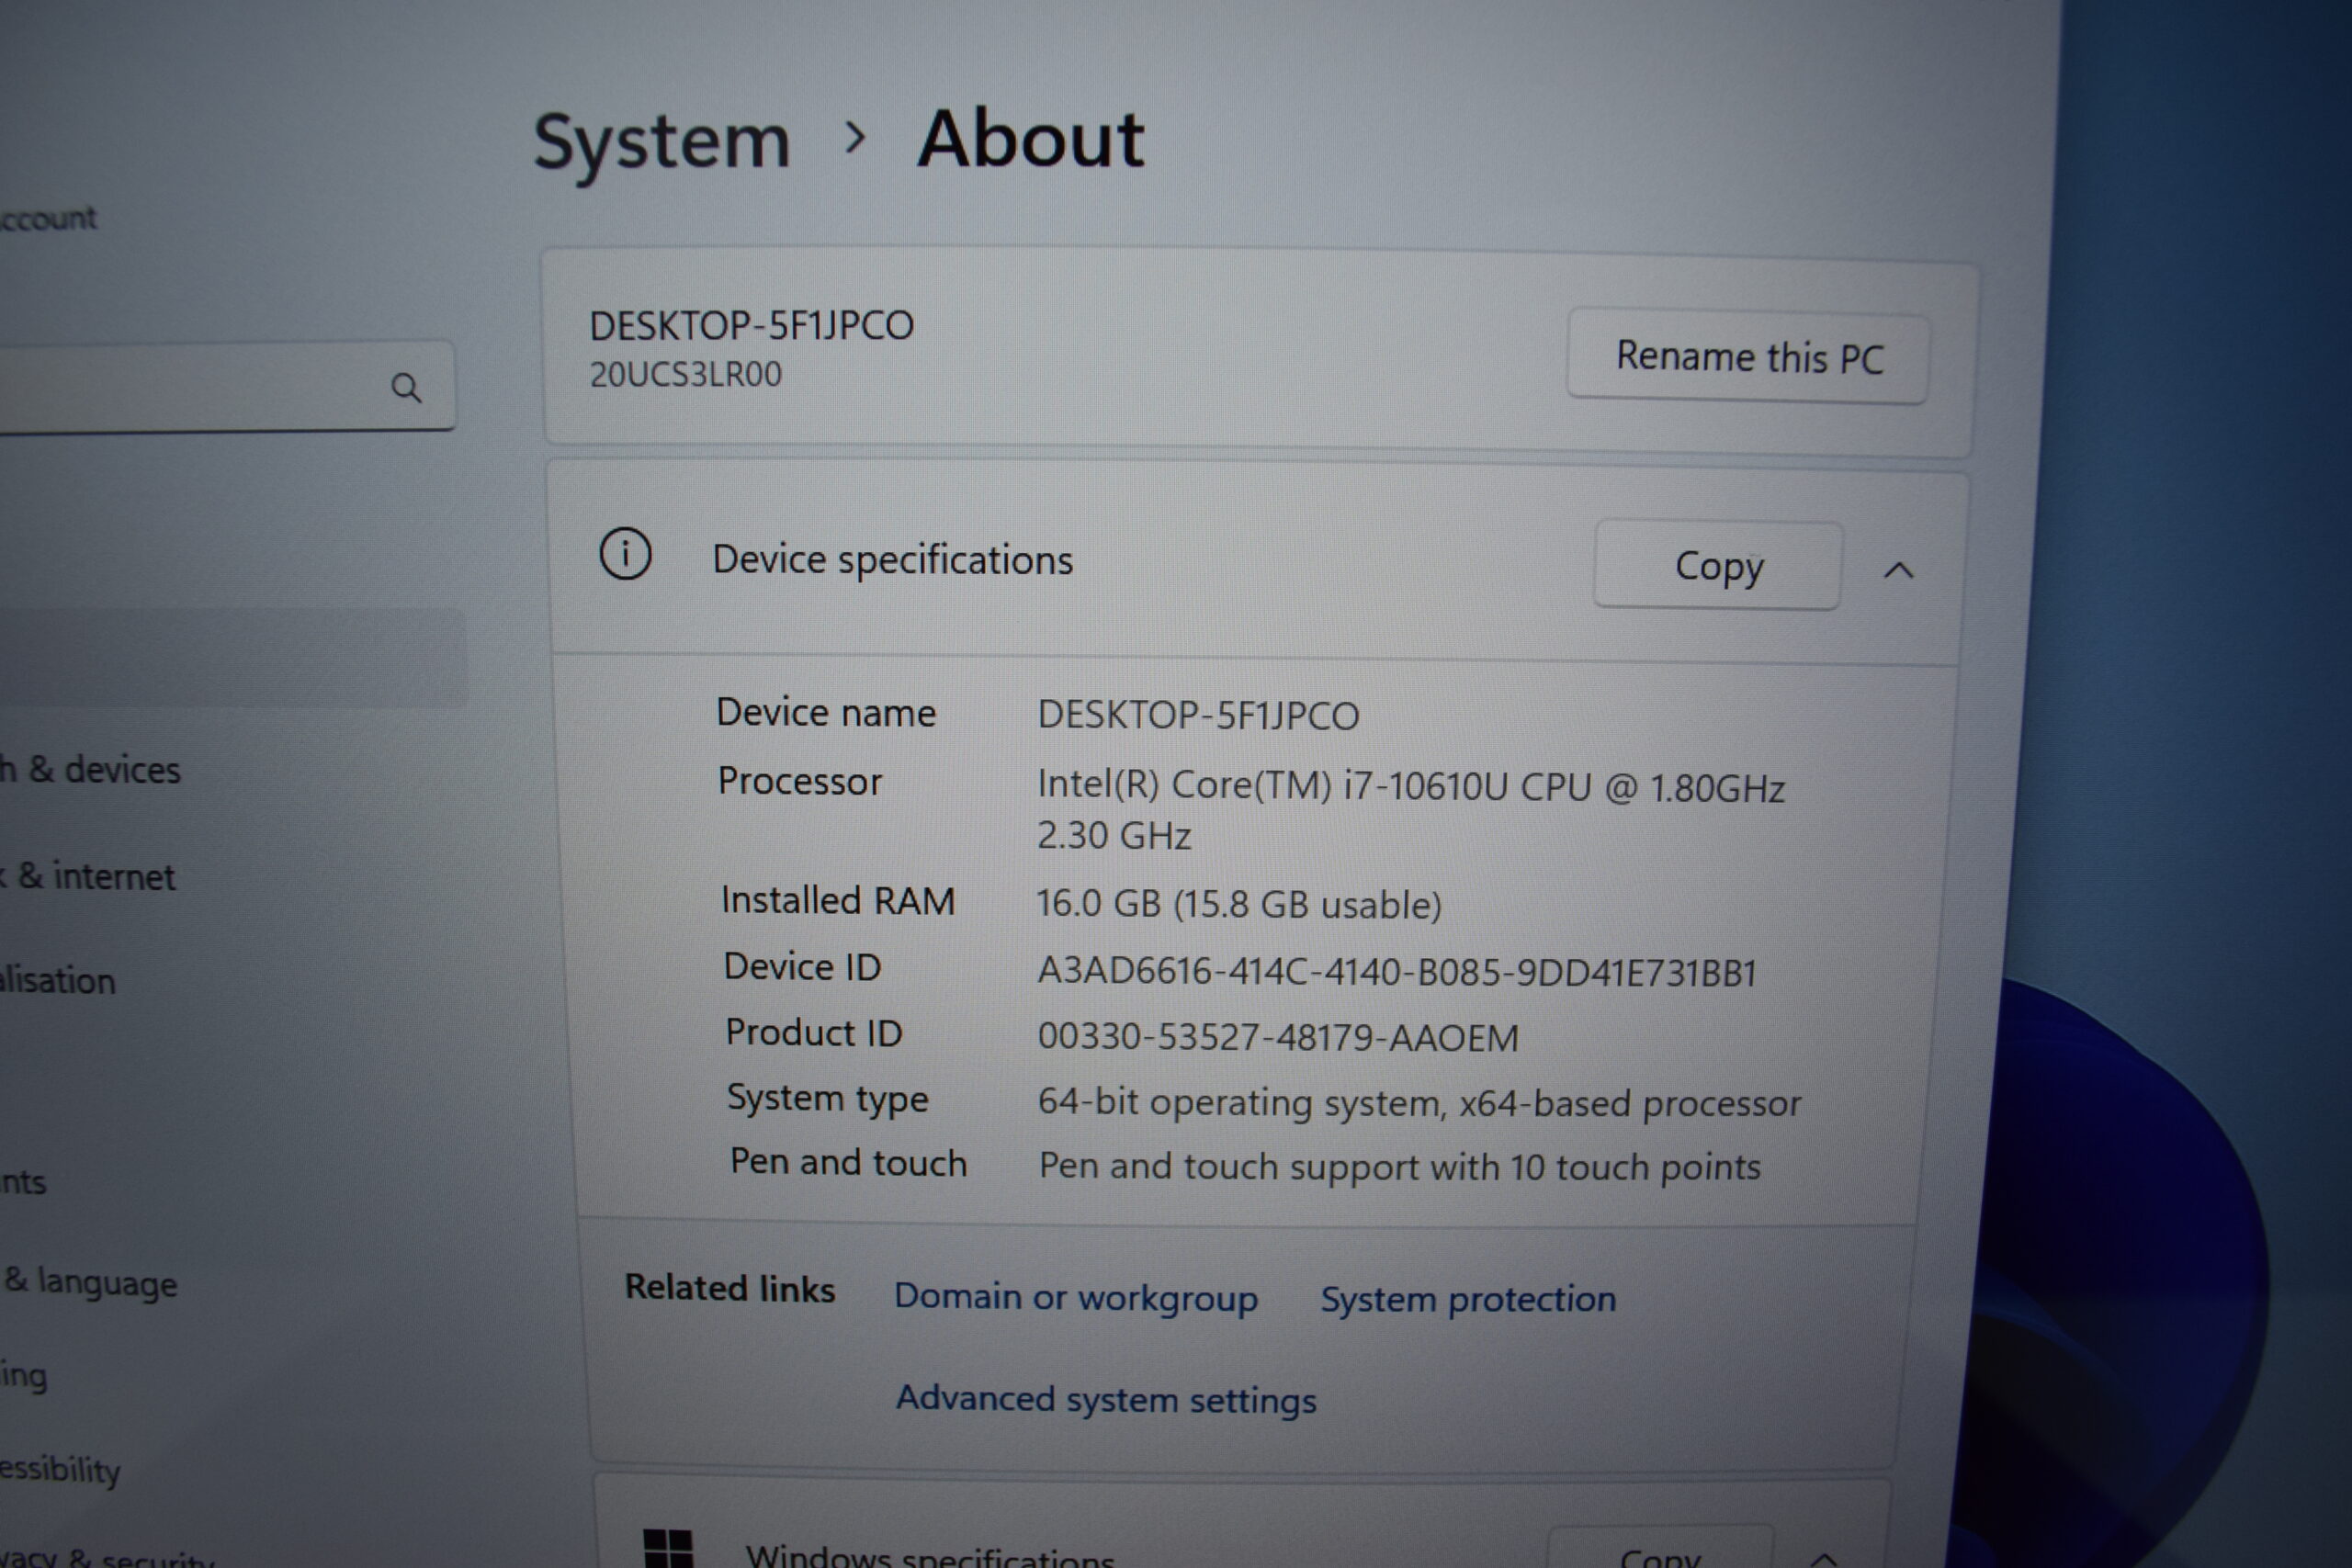Open the Bluetooth & devices sidebar item

pos(90,769)
